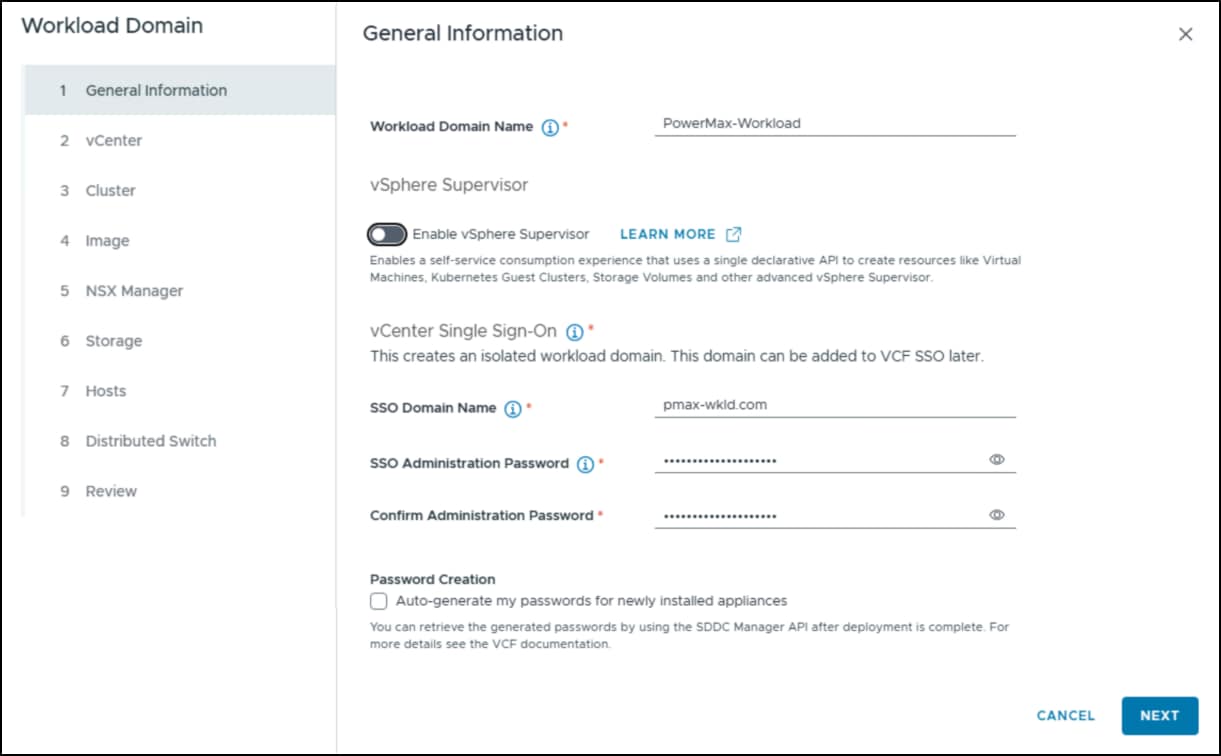Click the NEXT button

point(1160,716)
